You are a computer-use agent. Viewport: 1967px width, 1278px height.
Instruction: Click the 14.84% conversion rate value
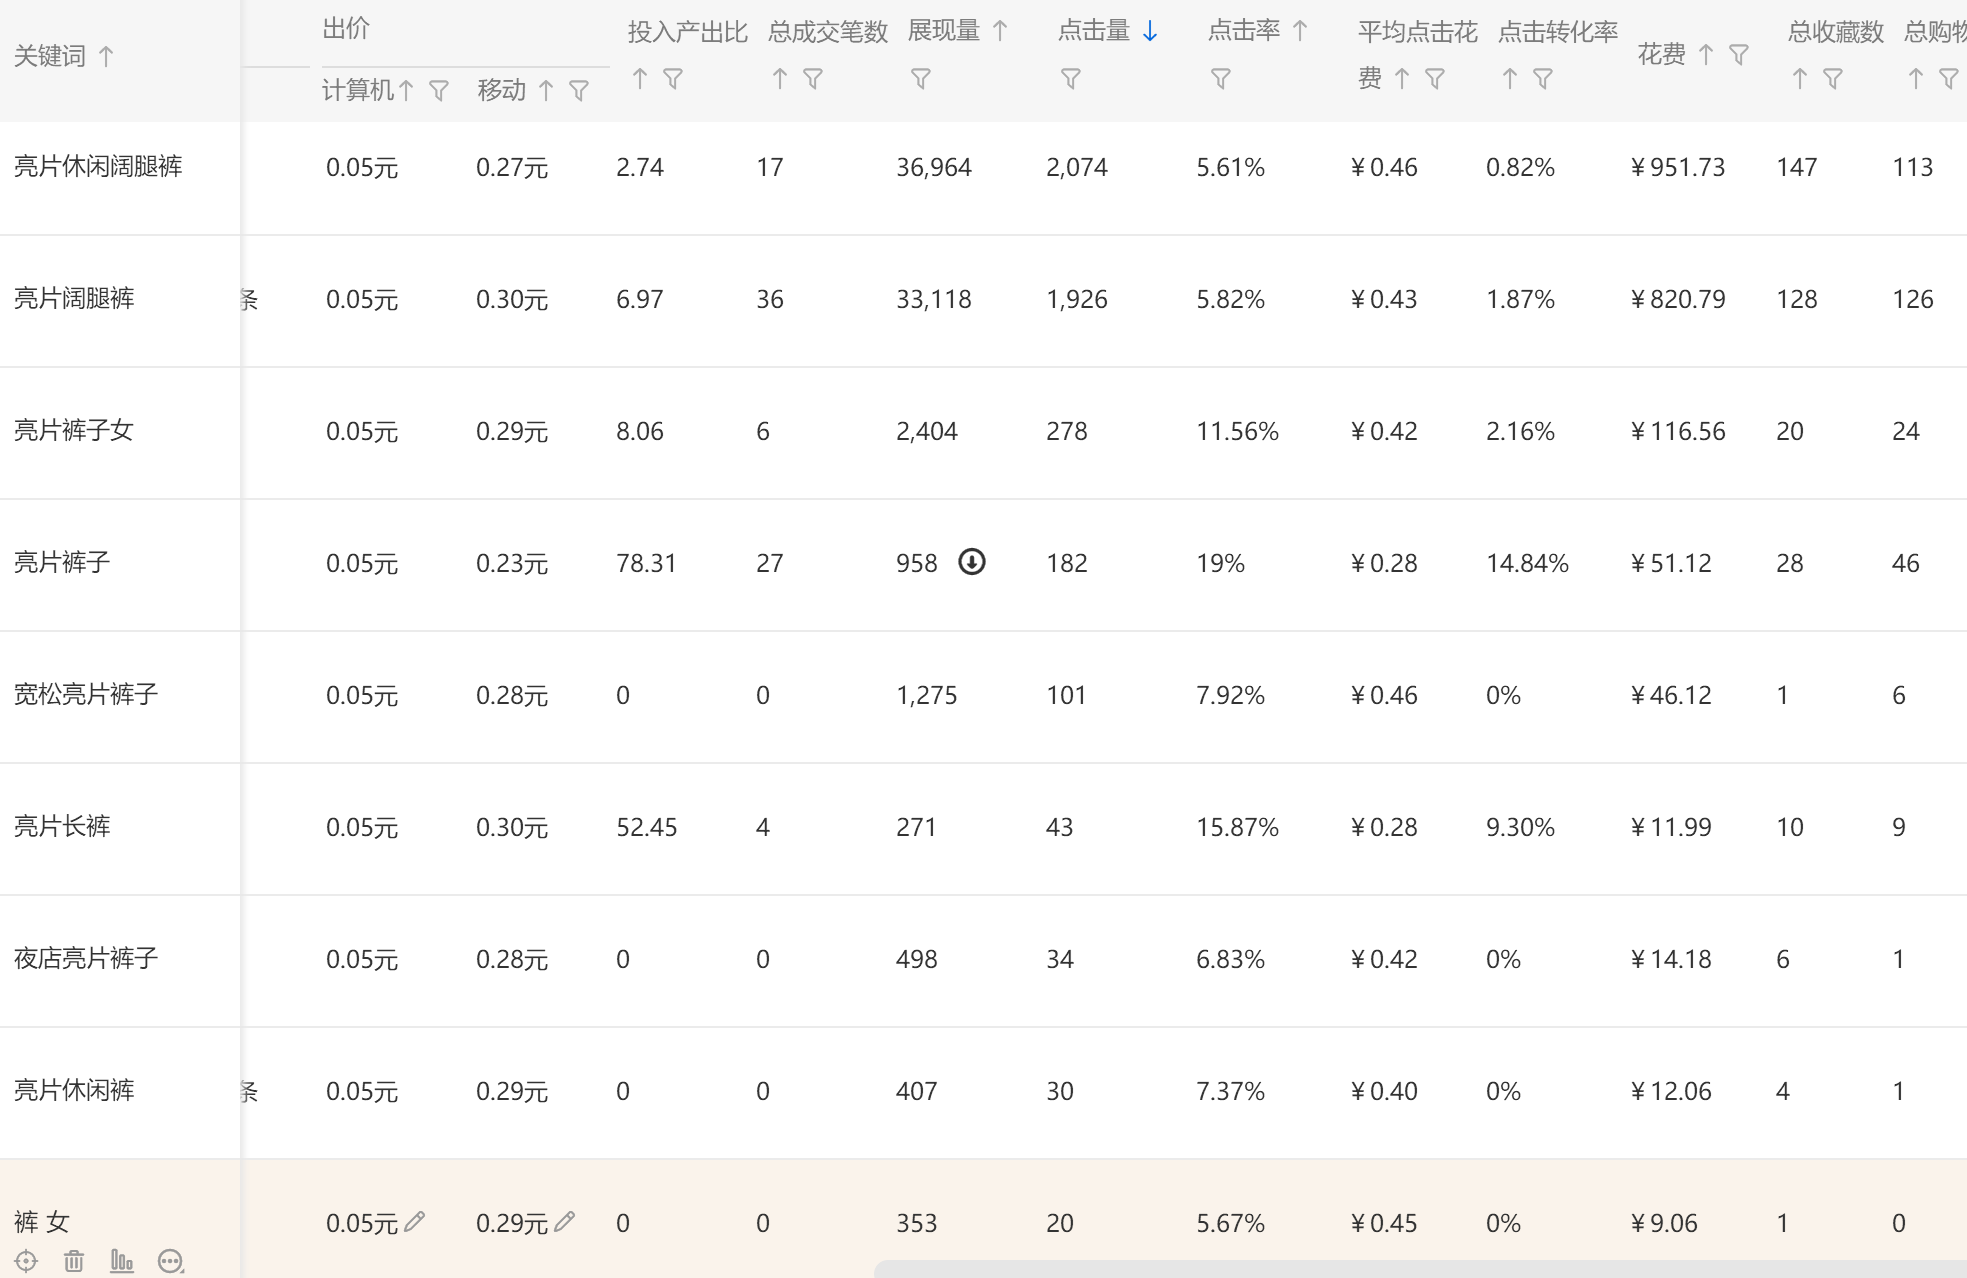point(1527,563)
